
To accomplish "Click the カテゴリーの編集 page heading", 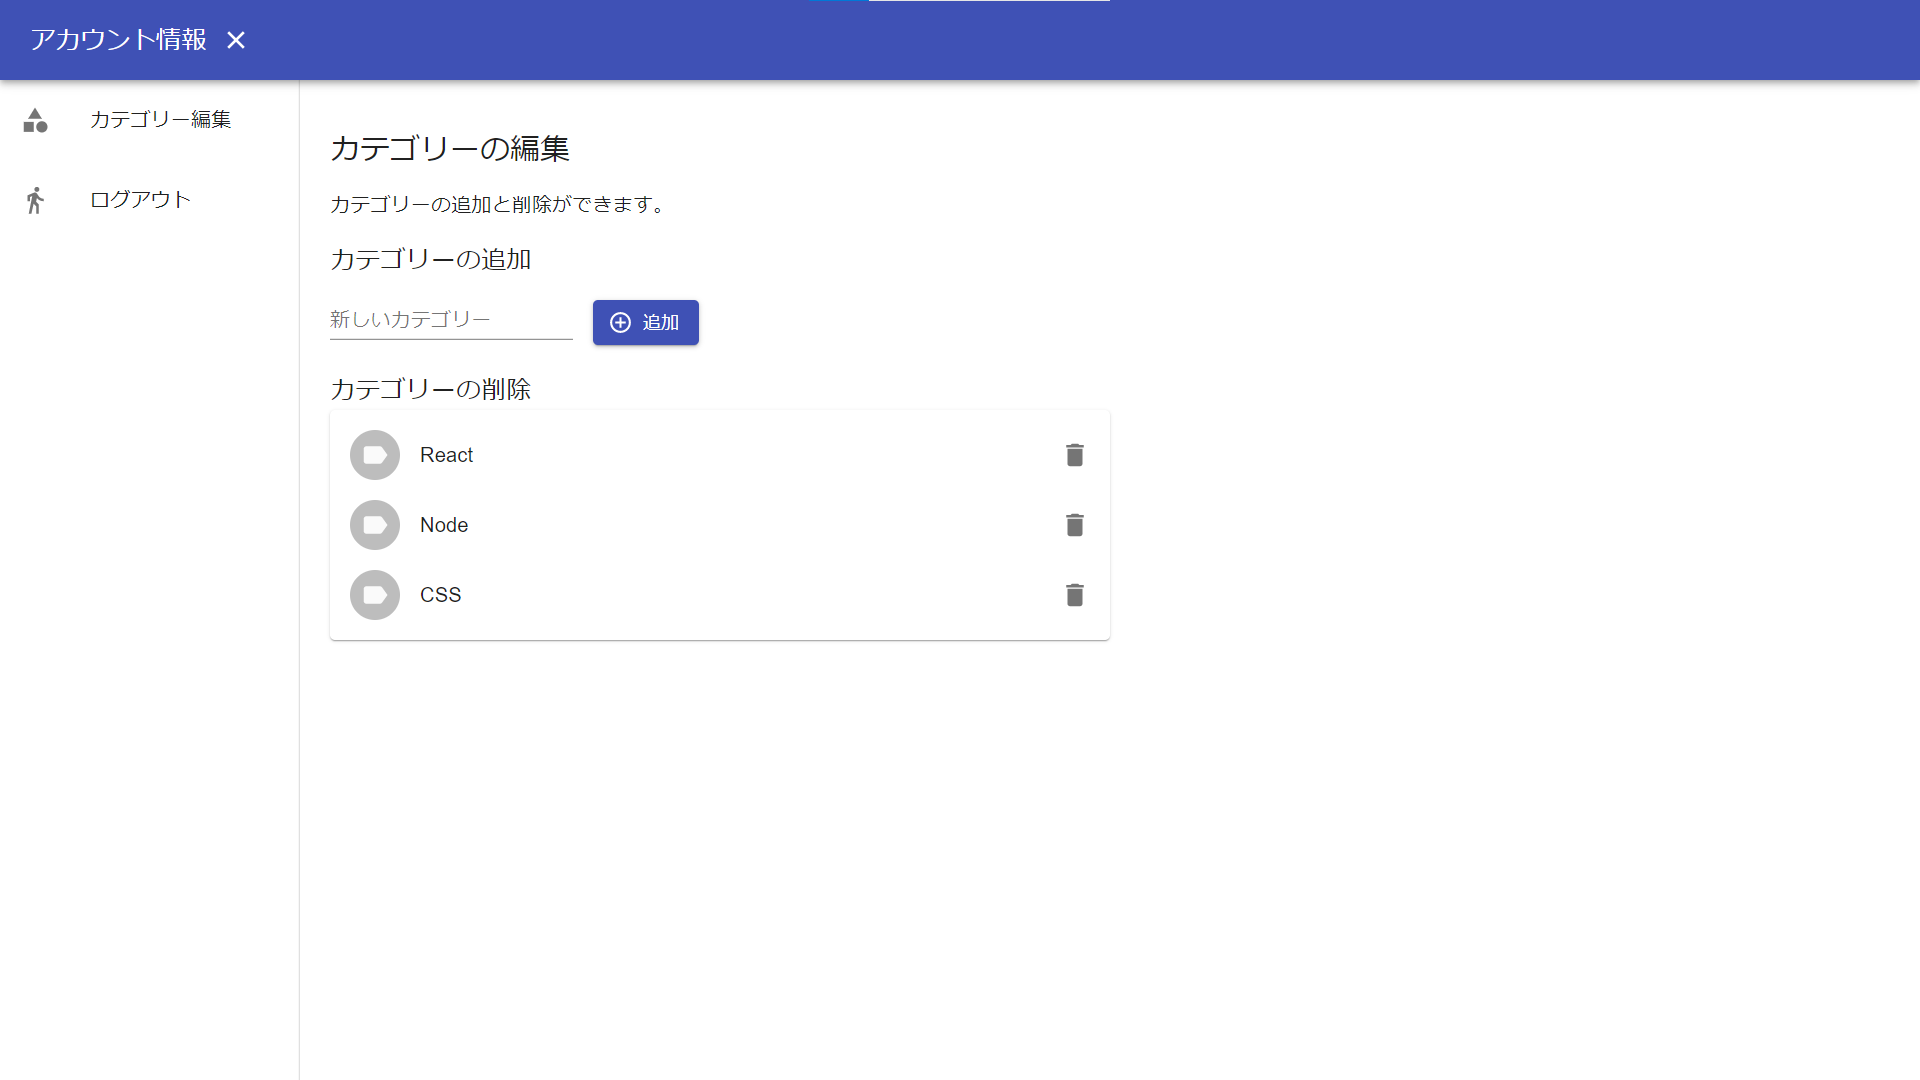I will click(x=450, y=149).
